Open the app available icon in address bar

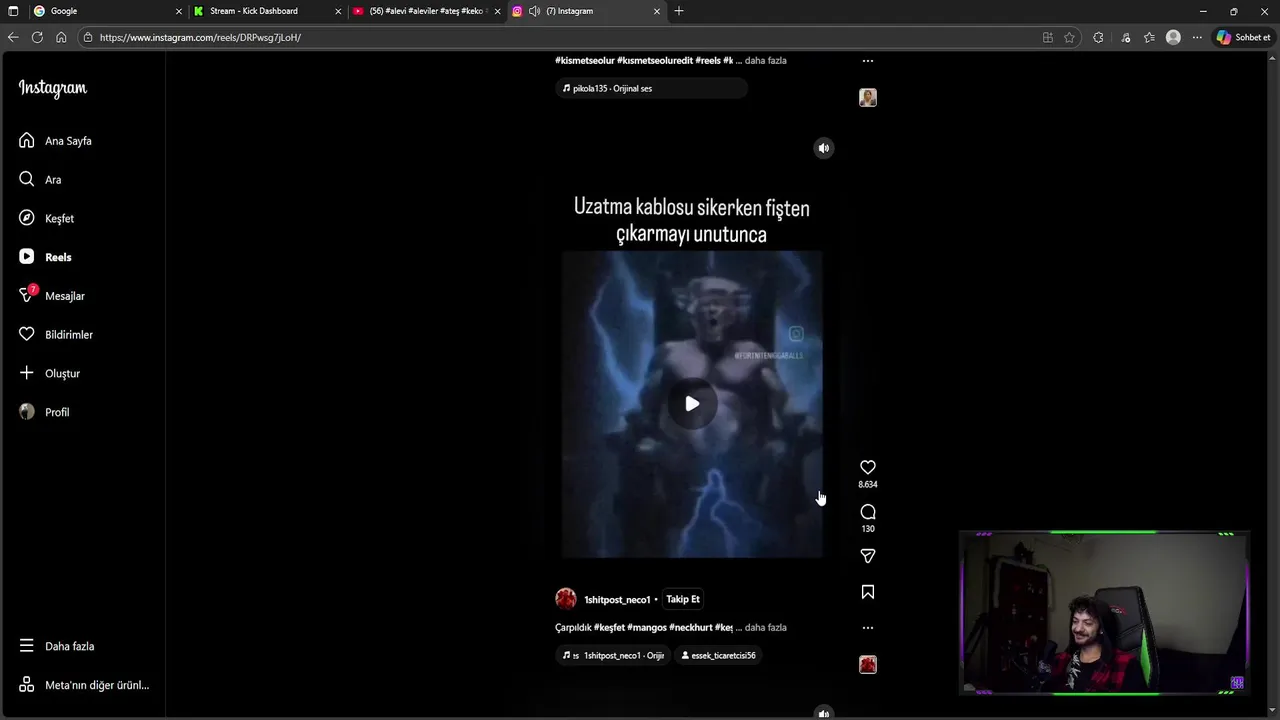click(1047, 37)
